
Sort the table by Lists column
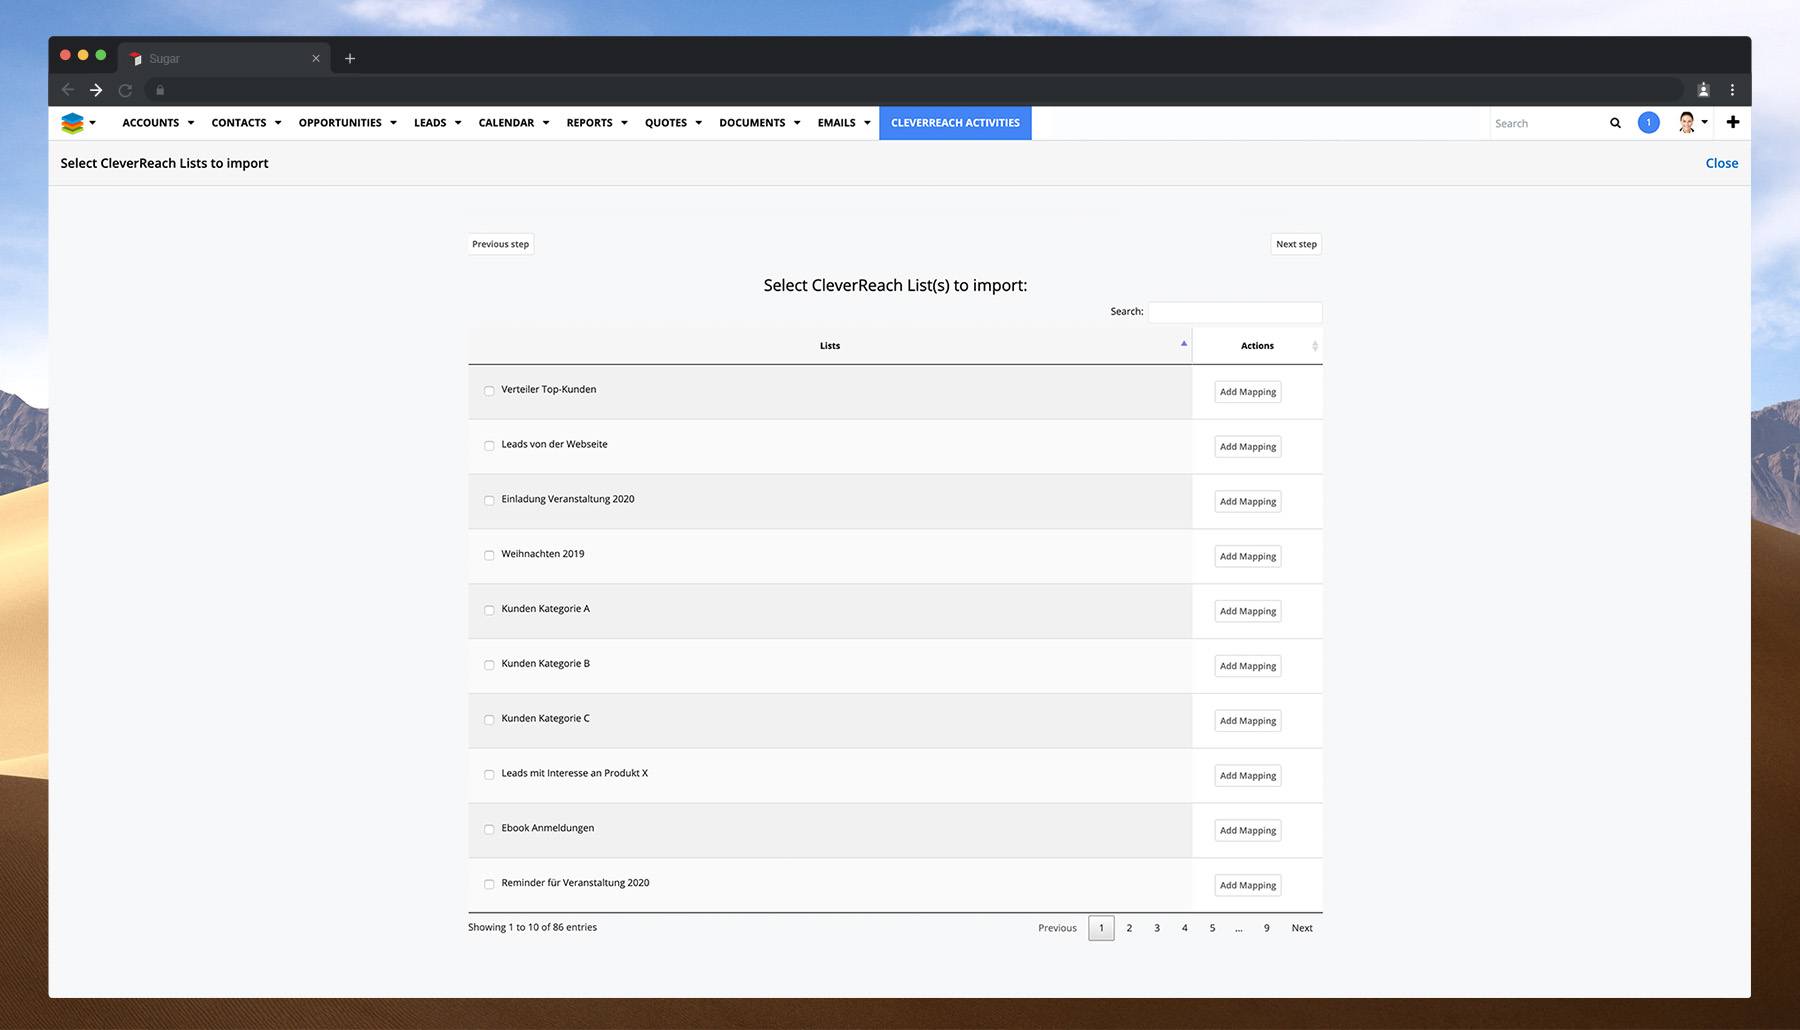pyautogui.click(x=829, y=346)
